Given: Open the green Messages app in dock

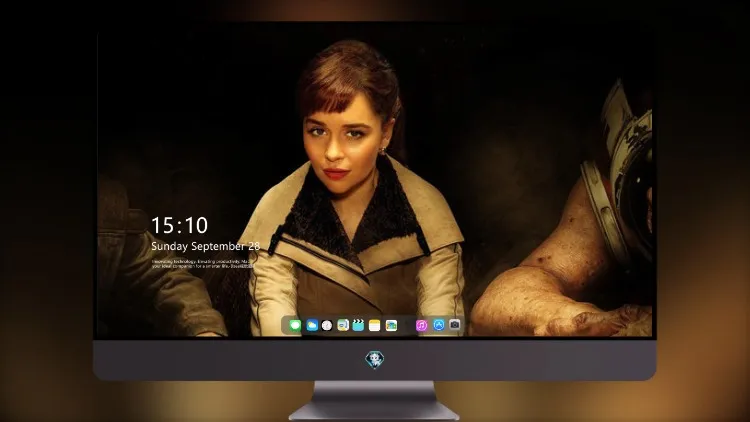Looking at the screenshot, I should pyautogui.click(x=295, y=325).
